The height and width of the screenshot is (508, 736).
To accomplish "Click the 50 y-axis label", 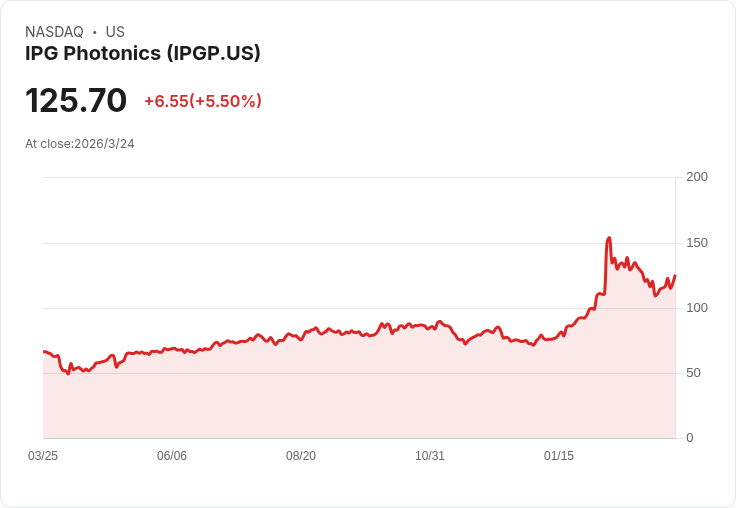I will tap(693, 373).
